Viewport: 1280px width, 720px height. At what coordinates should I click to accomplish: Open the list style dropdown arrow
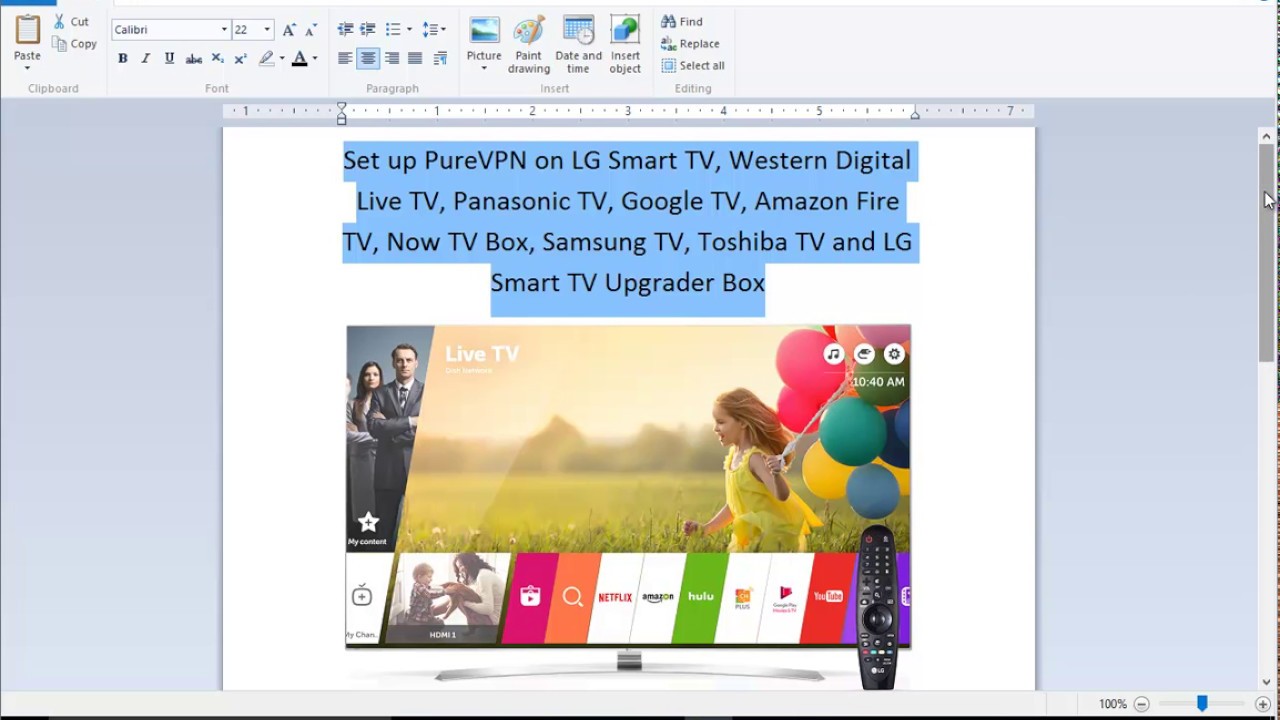pos(410,30)
